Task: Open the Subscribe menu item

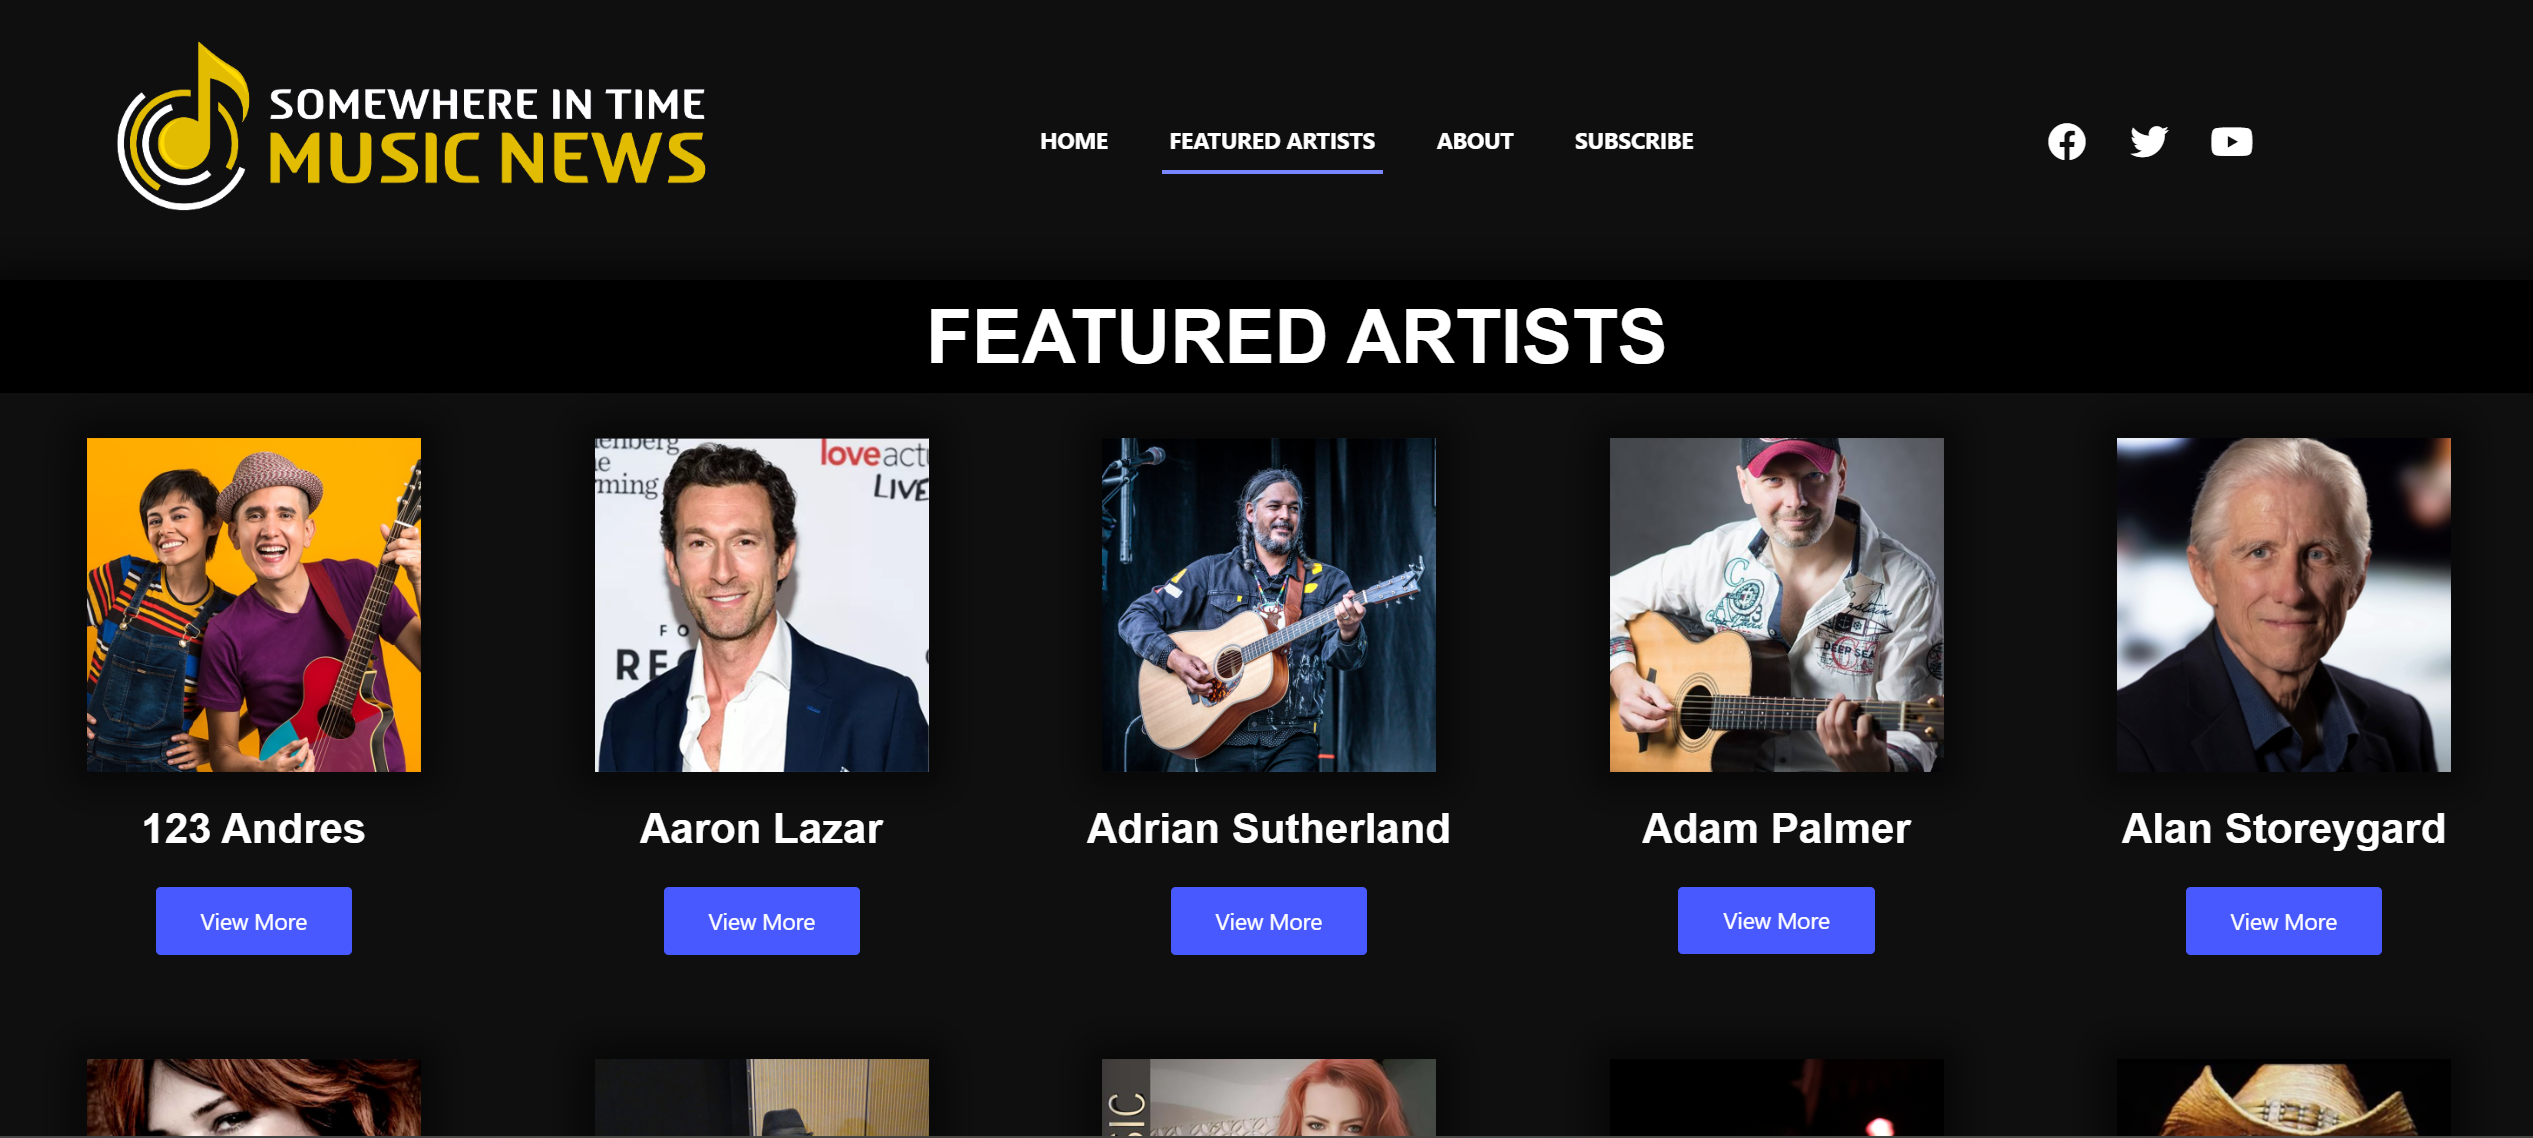Action: click(1633, 141)
